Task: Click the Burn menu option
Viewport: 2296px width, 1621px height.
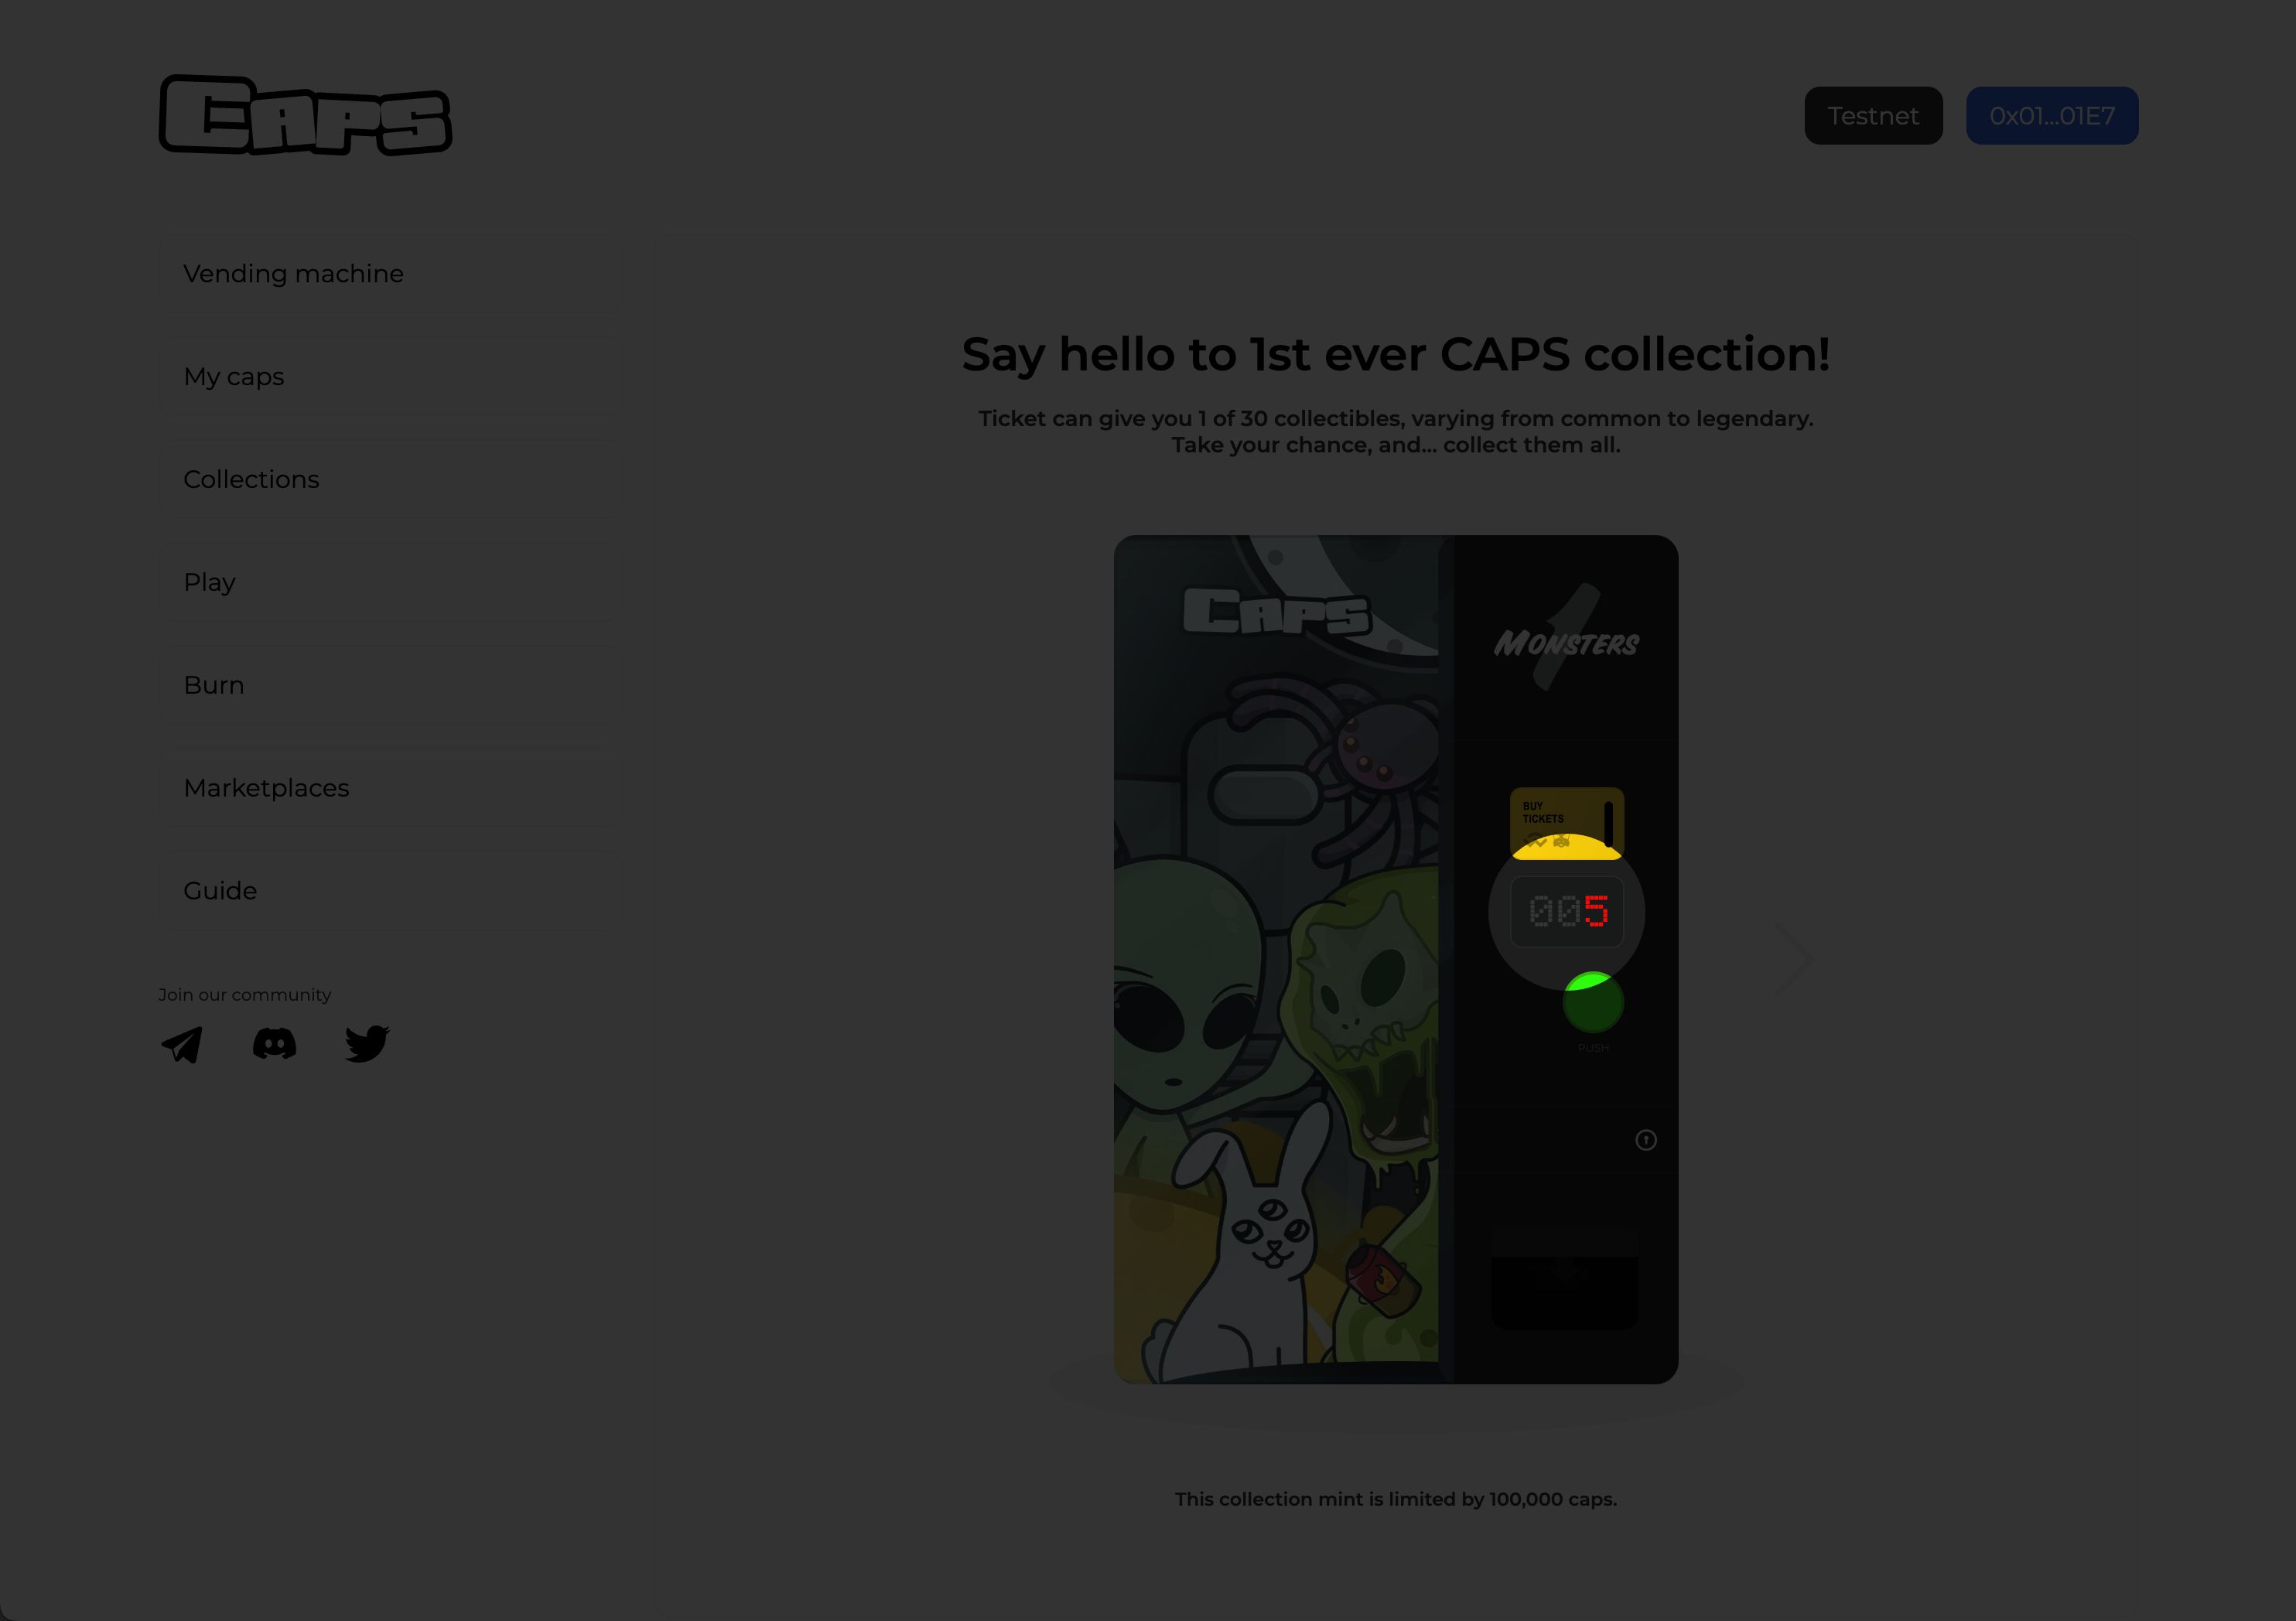Action: click(x=214, y=684)
